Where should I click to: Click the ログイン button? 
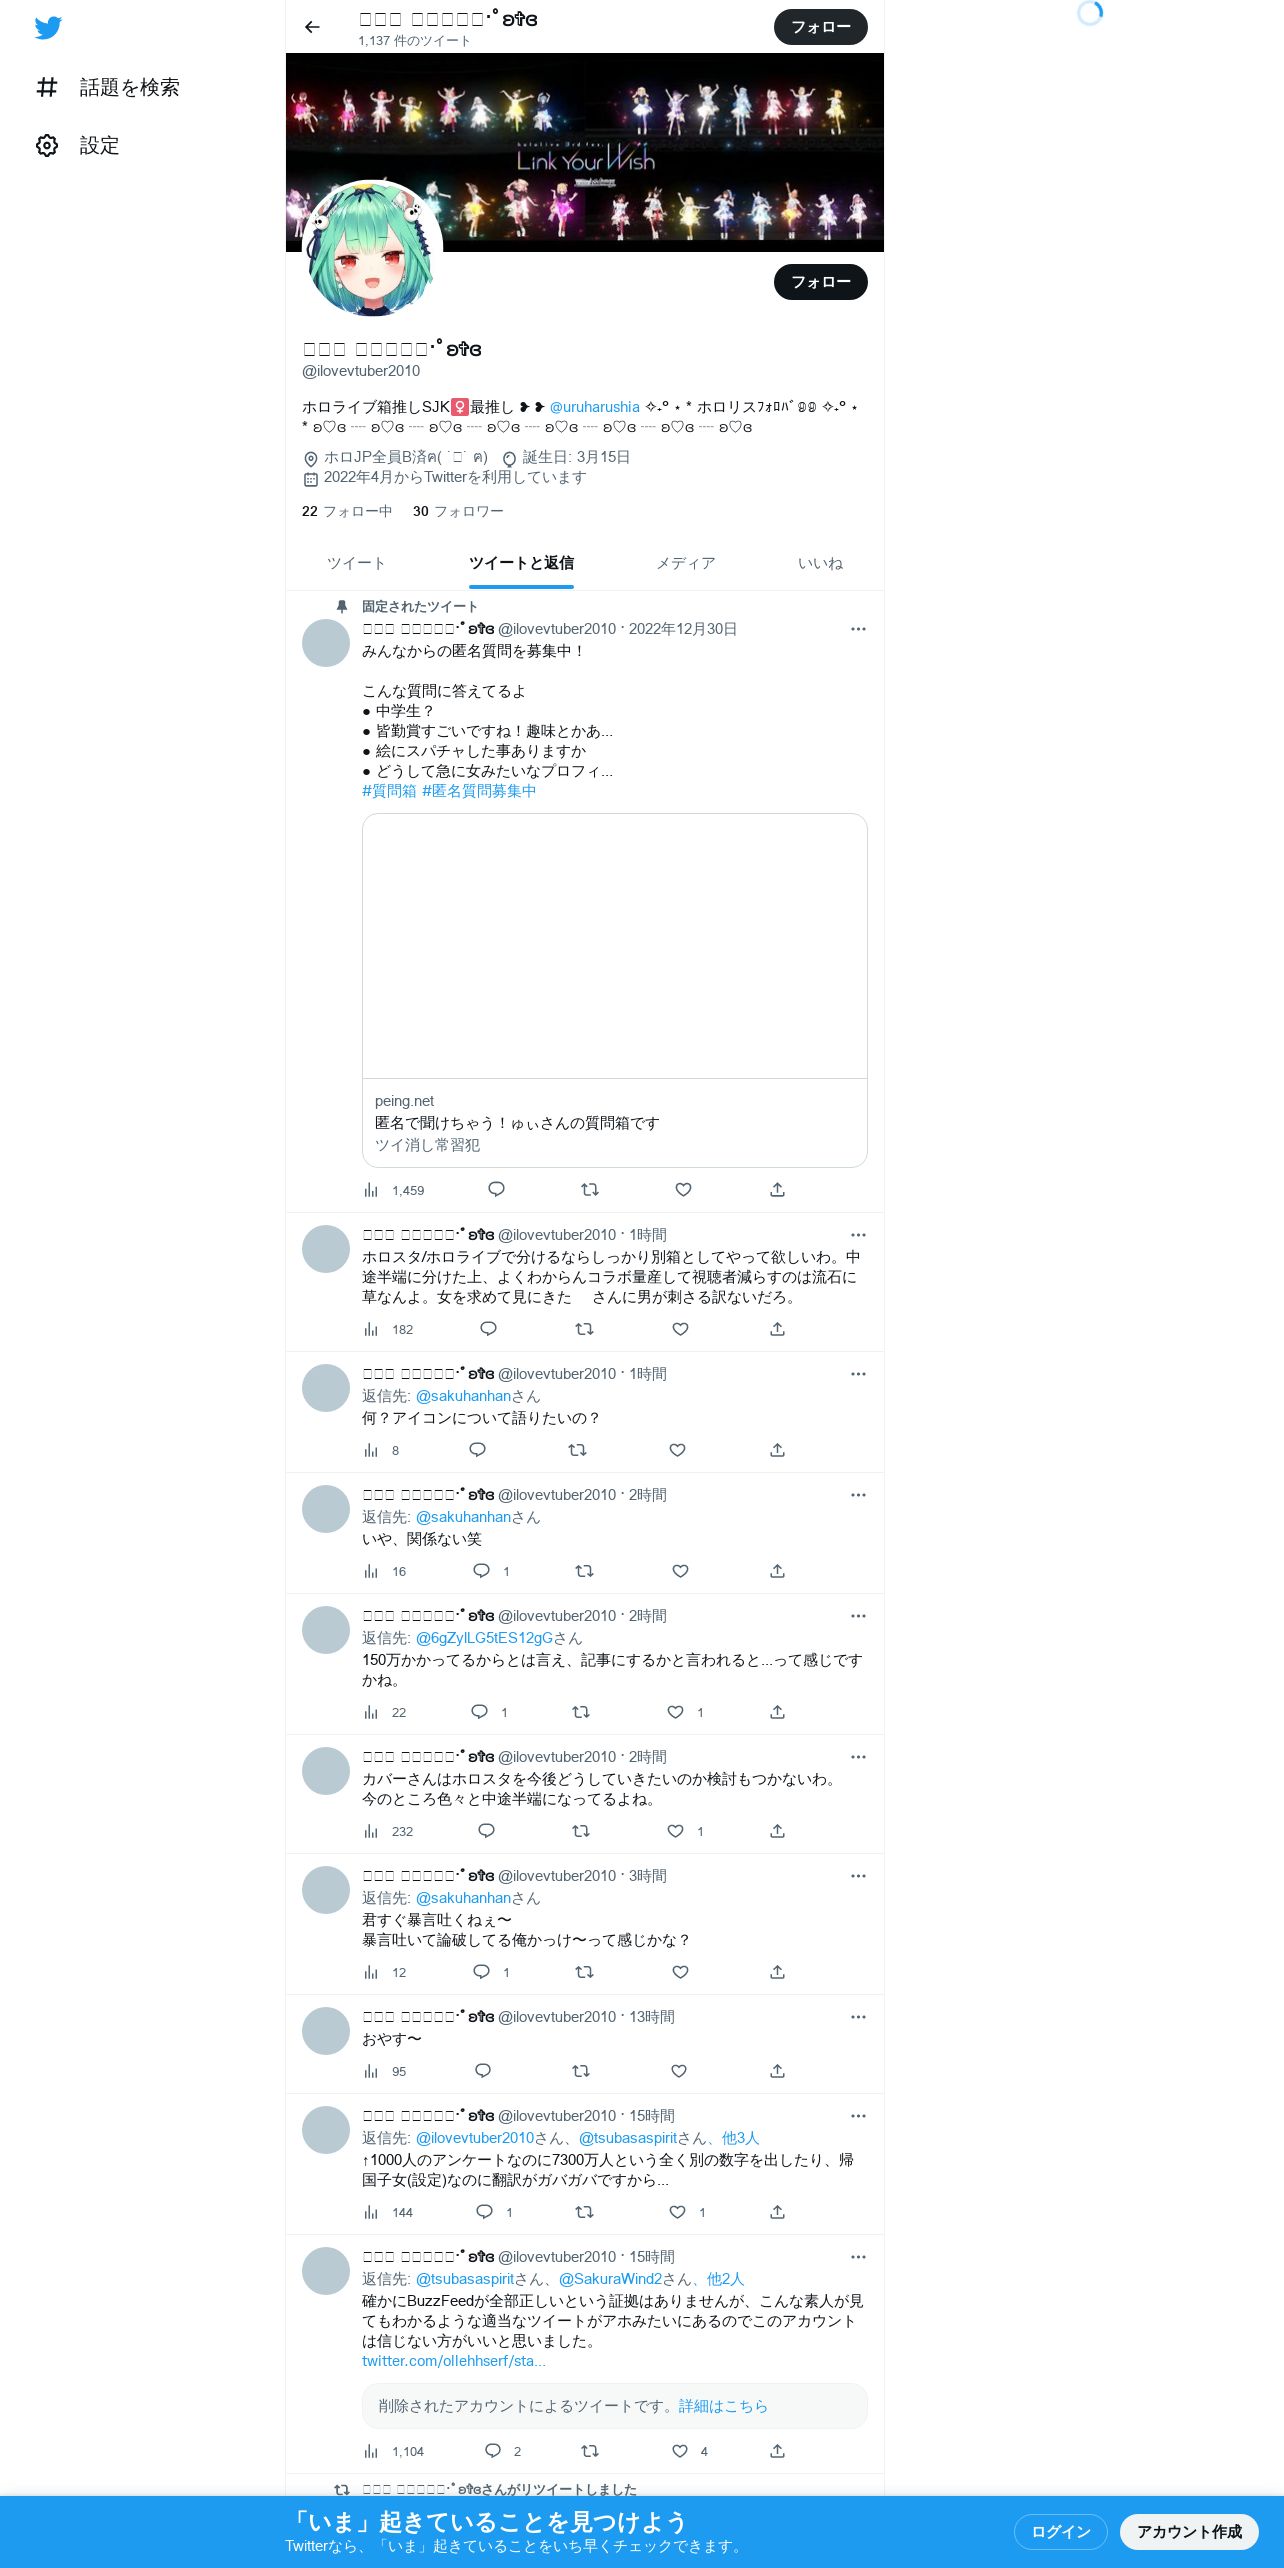(1061, 2531)
